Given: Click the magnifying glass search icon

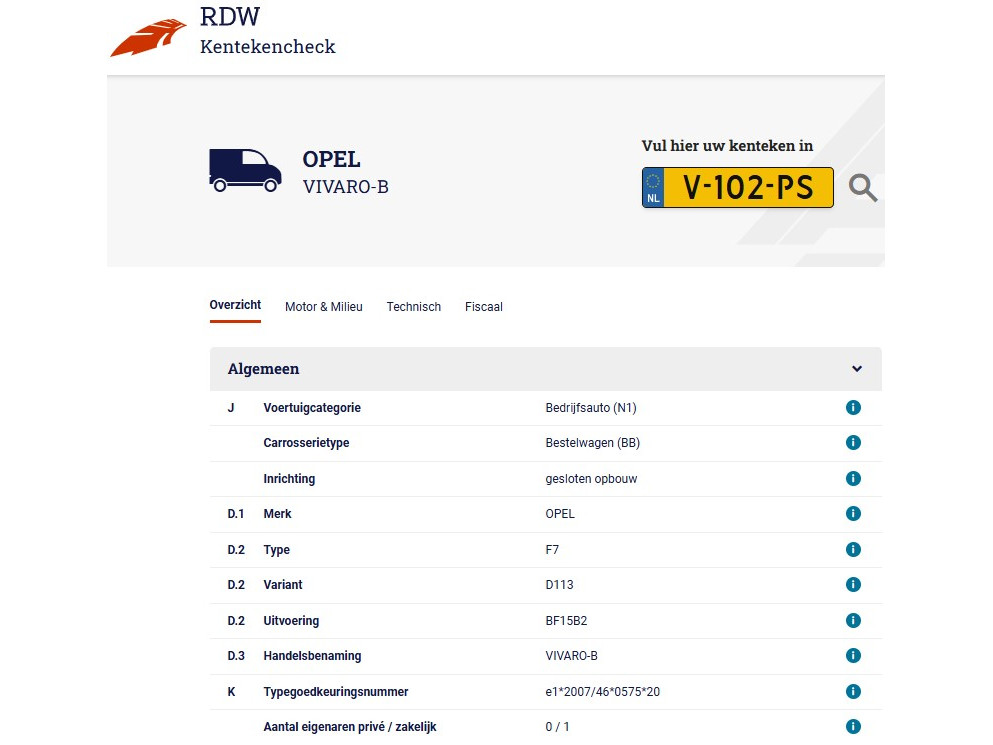Looking at the screenshot, I should click(x=863, y=188).
